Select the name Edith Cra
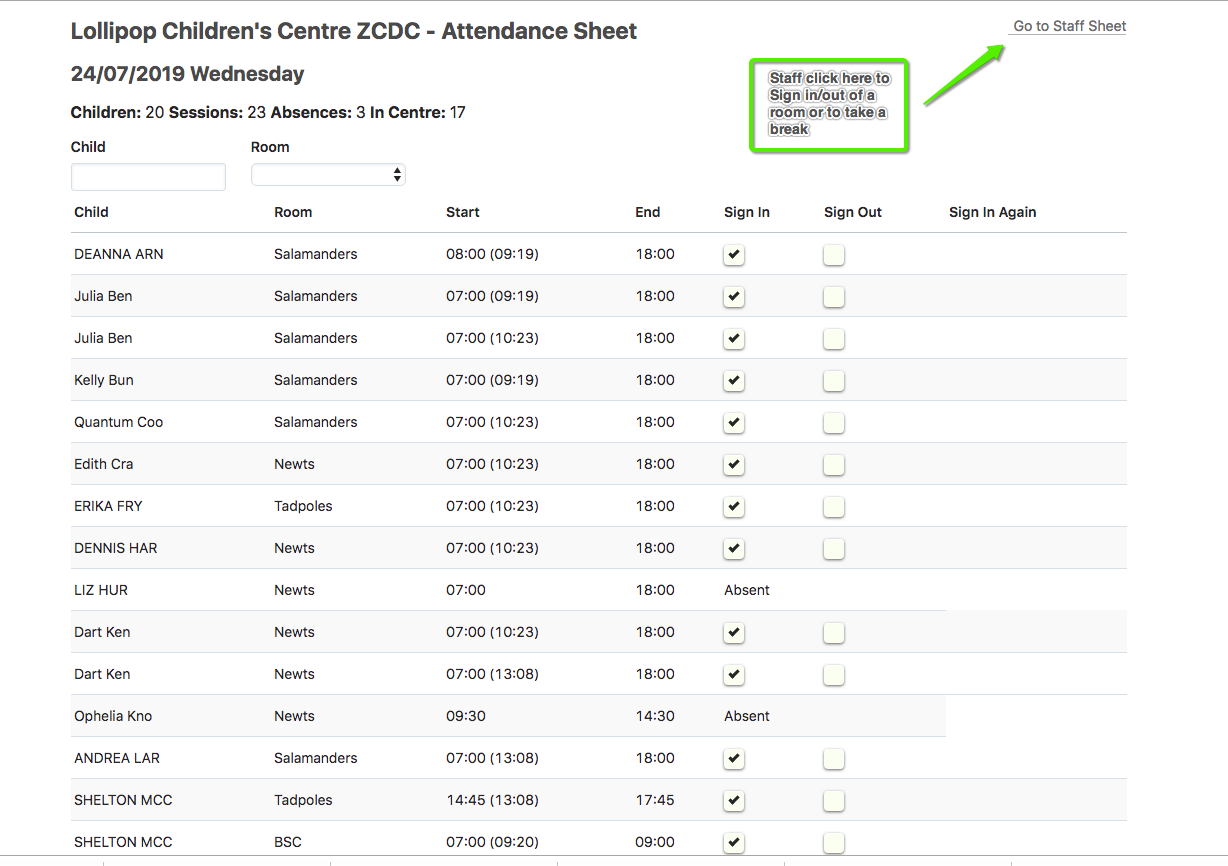The width and height of the screenshot is (1228, 866). 104,464
